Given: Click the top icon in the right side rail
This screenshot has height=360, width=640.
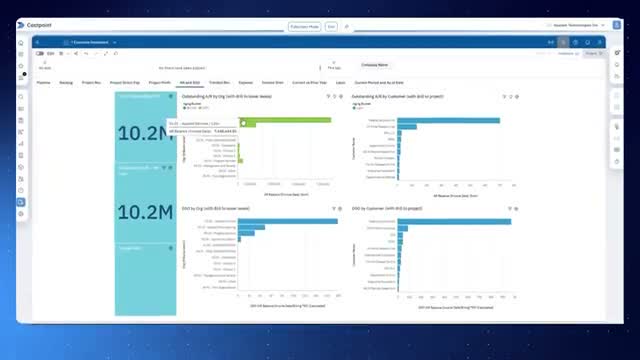Looking at the screenshot, I should coord(617,53).
